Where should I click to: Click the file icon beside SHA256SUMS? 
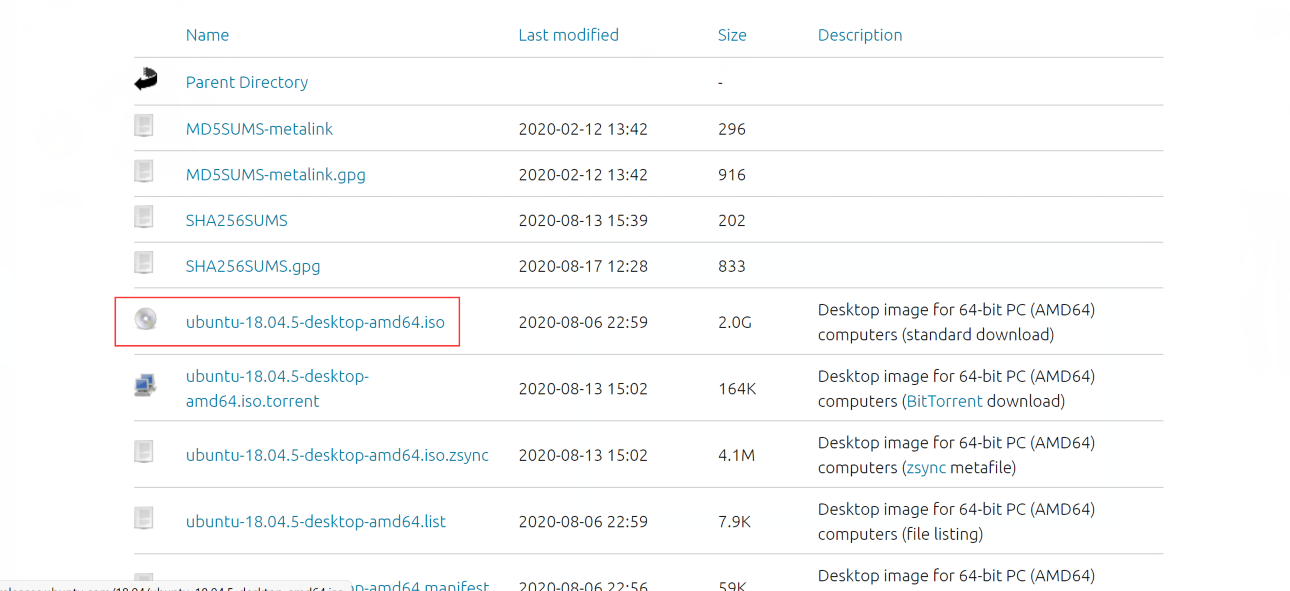click(145, 217)
